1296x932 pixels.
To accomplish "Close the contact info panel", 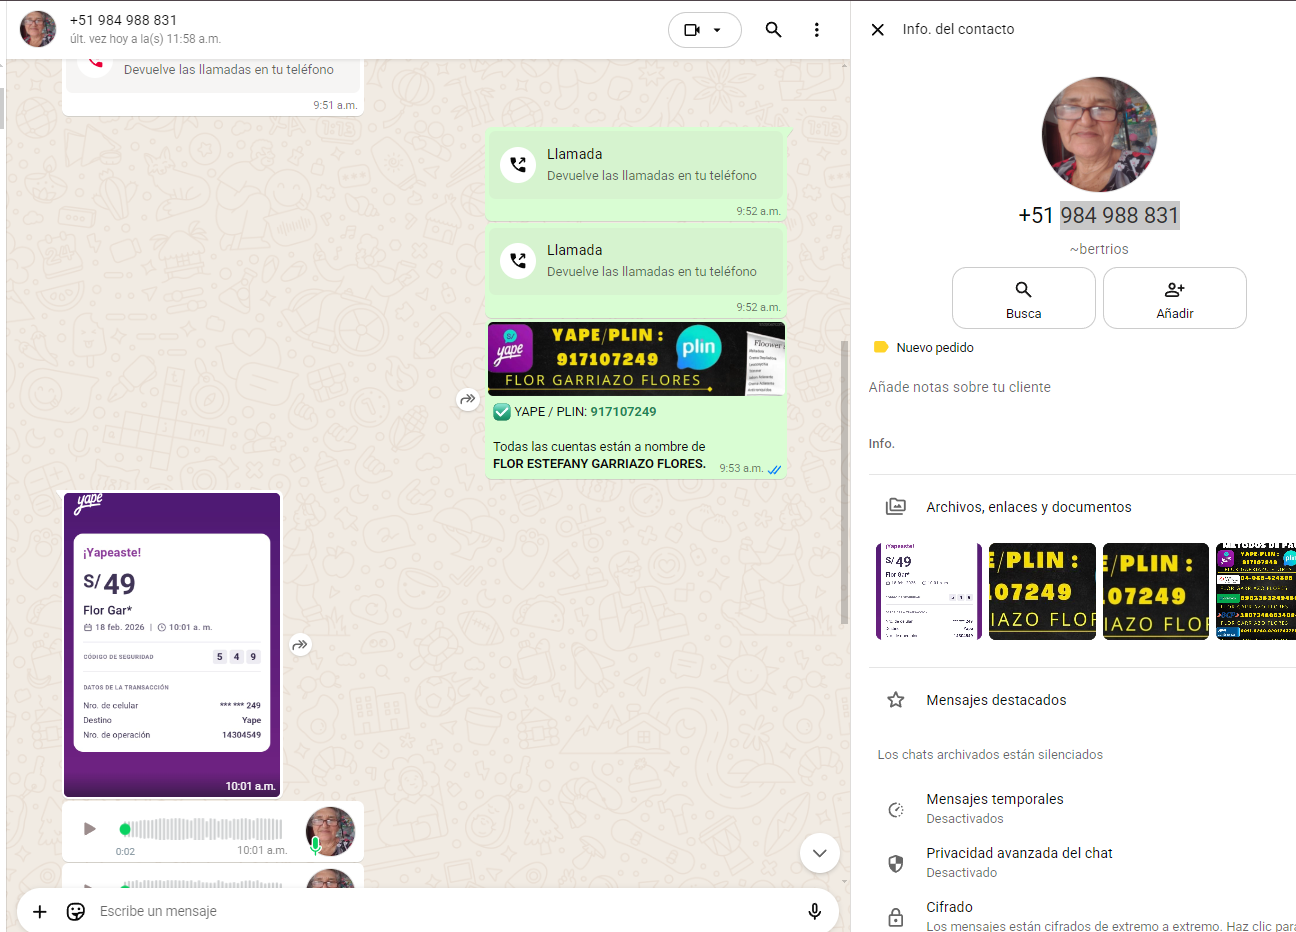I will pyautogui.click(x=877, y=30).
